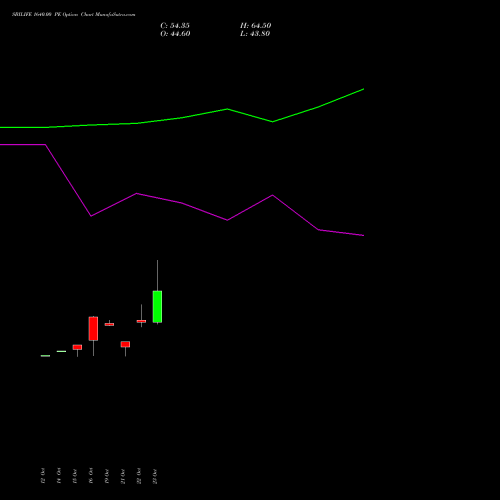Click the purple lower band line
The image size is (500, 500).
click(182, 203)
